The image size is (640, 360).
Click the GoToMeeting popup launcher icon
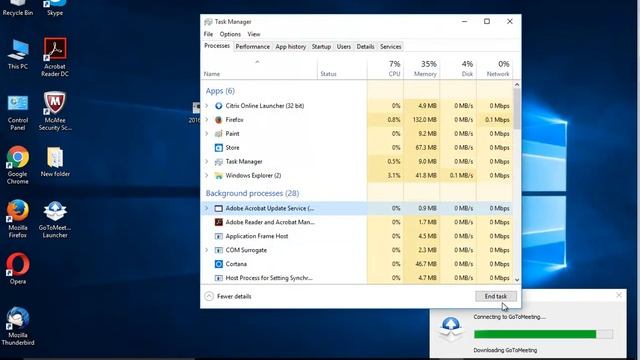pyautogui.click(x=451, y=328)
